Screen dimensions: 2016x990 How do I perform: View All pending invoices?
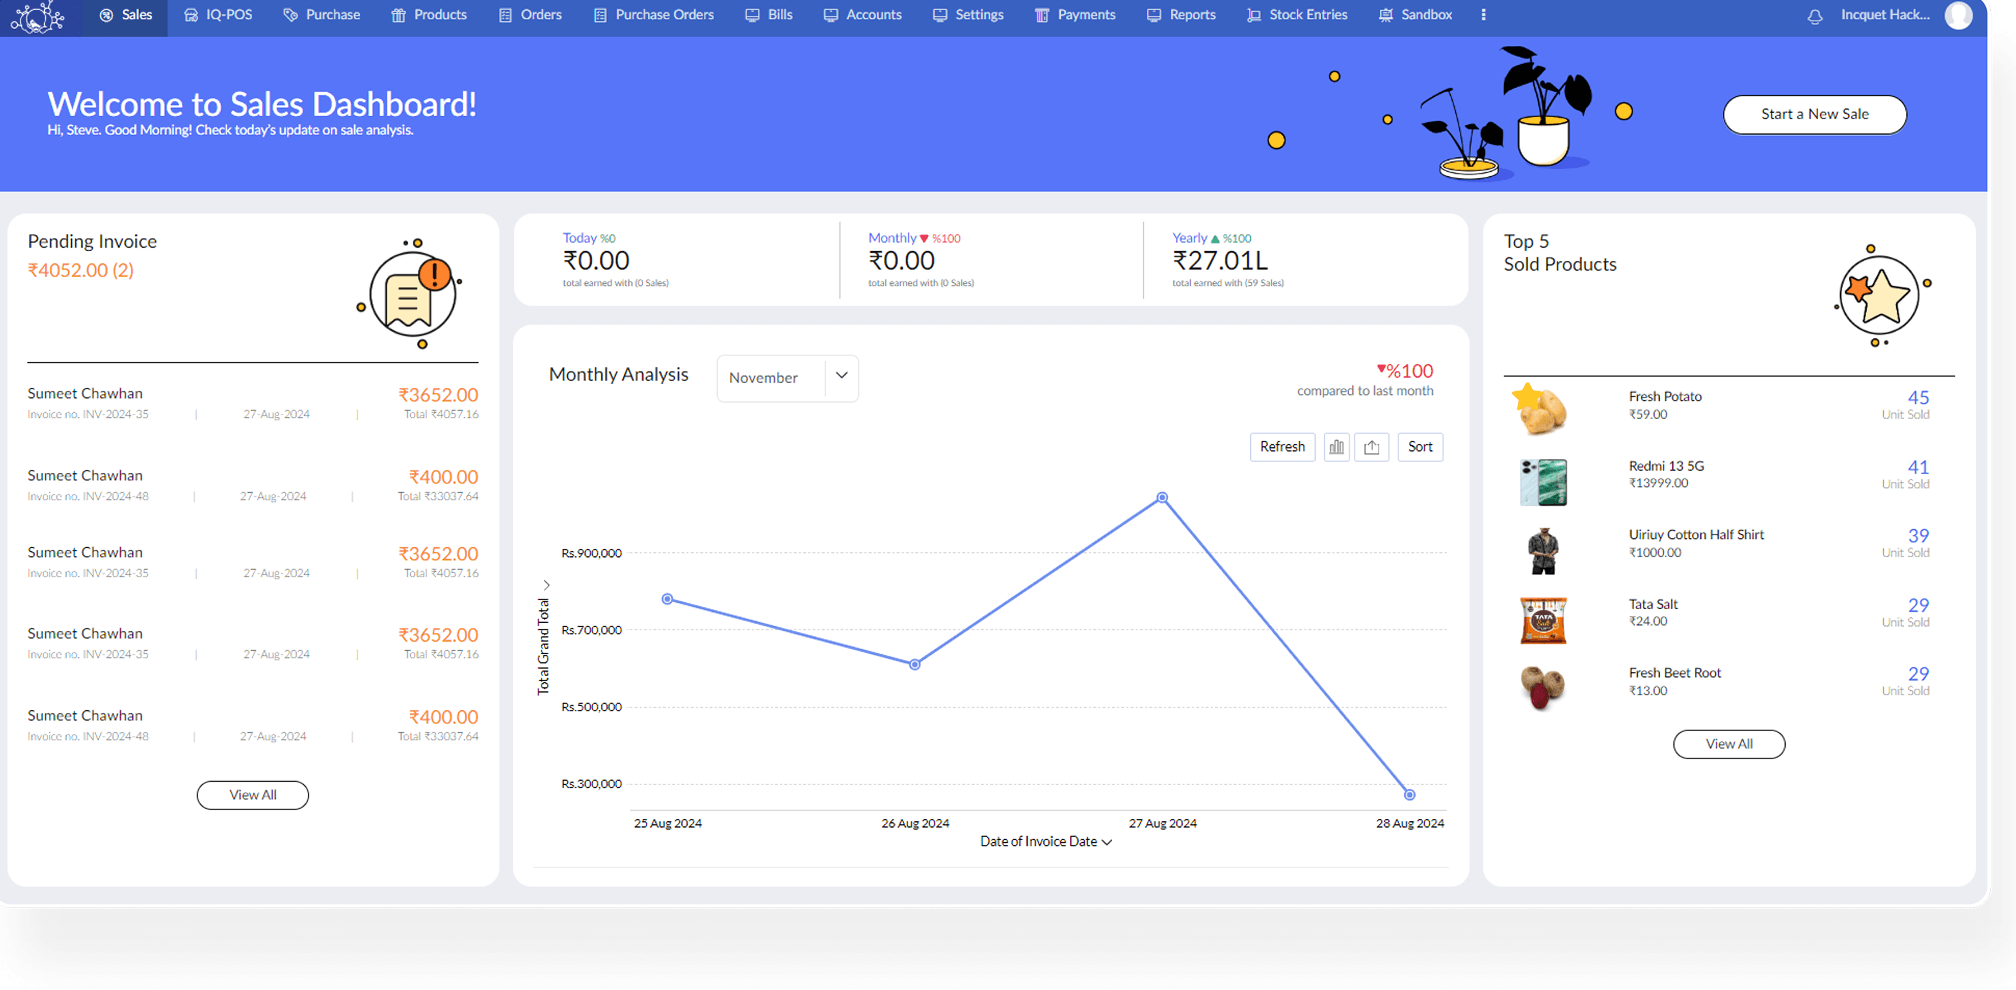[x=252, y=794]
